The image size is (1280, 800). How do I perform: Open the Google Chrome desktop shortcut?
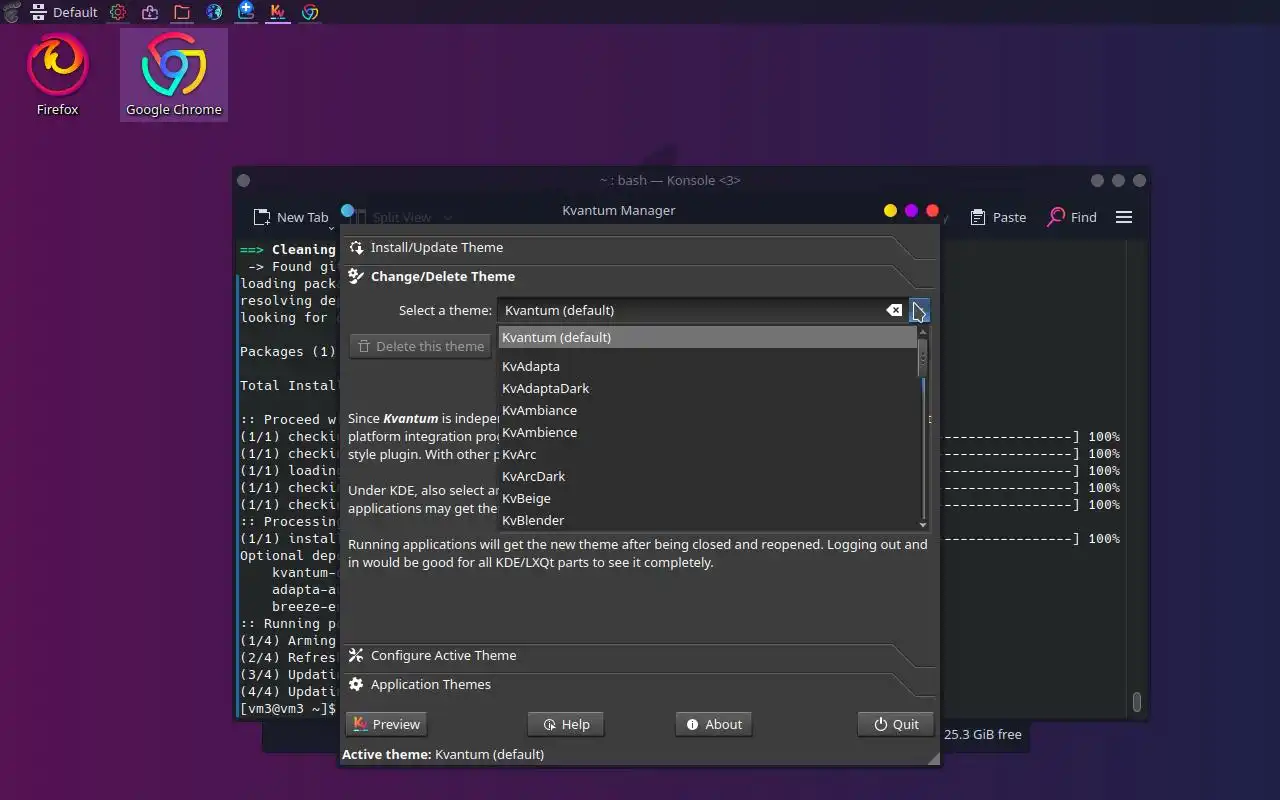174,75
